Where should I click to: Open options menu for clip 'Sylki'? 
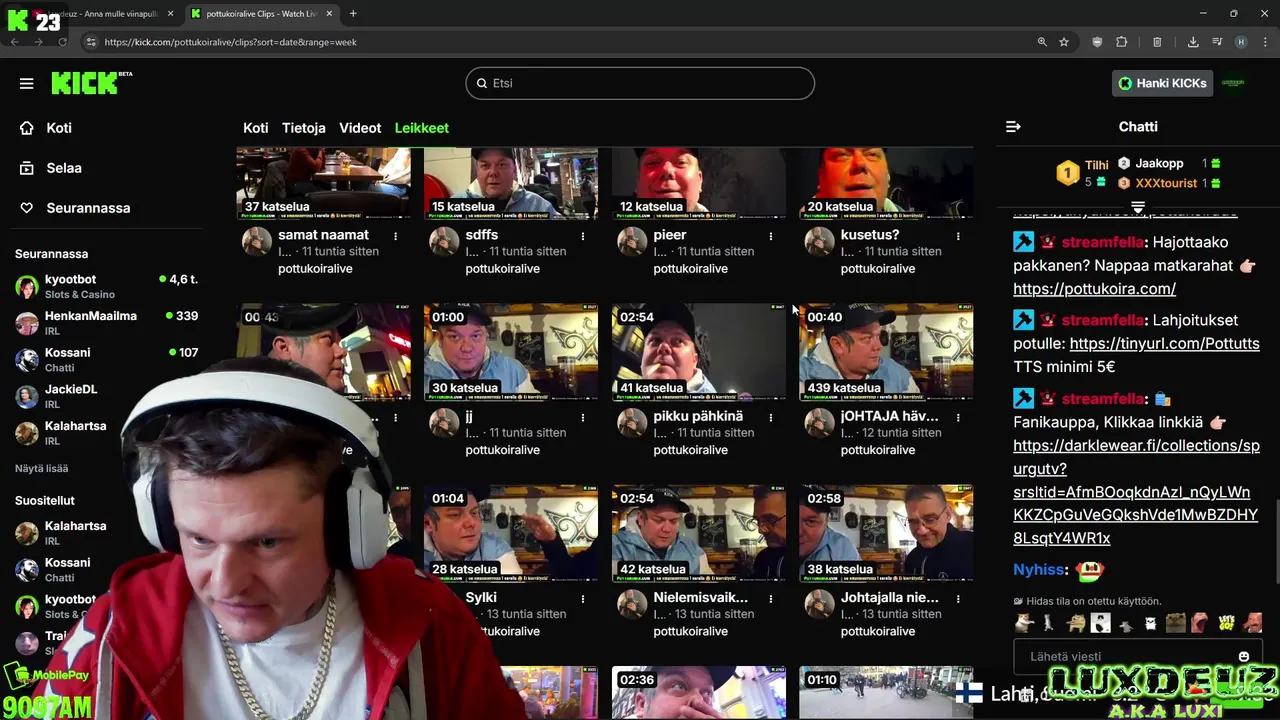(x=583, y=598)
